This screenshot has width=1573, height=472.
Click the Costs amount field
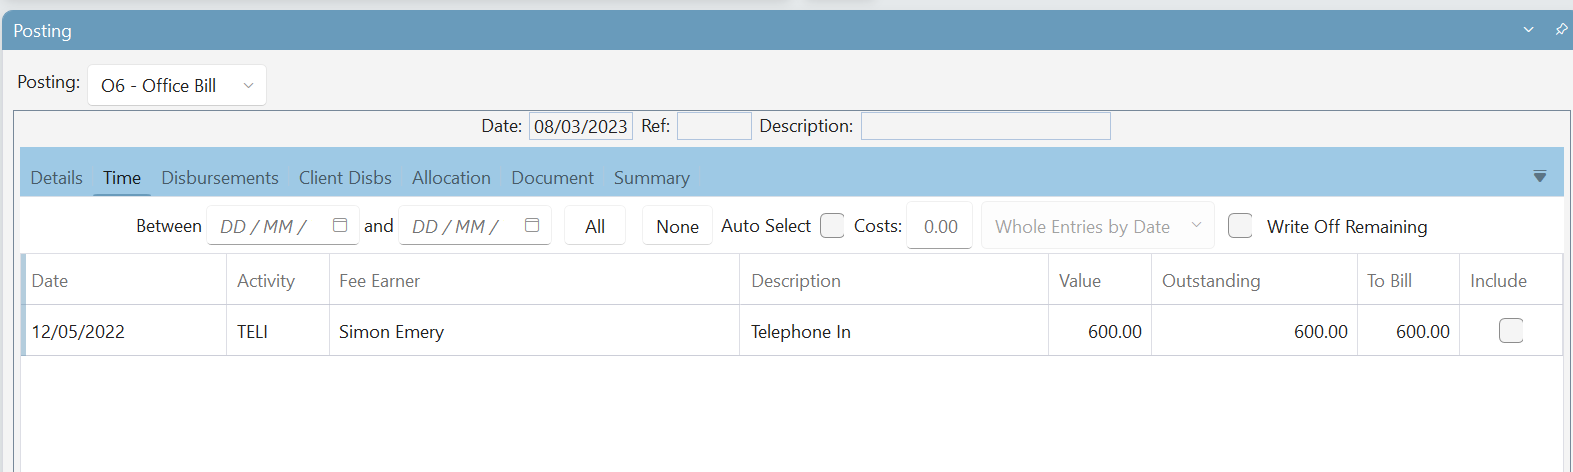coord(939,226)
